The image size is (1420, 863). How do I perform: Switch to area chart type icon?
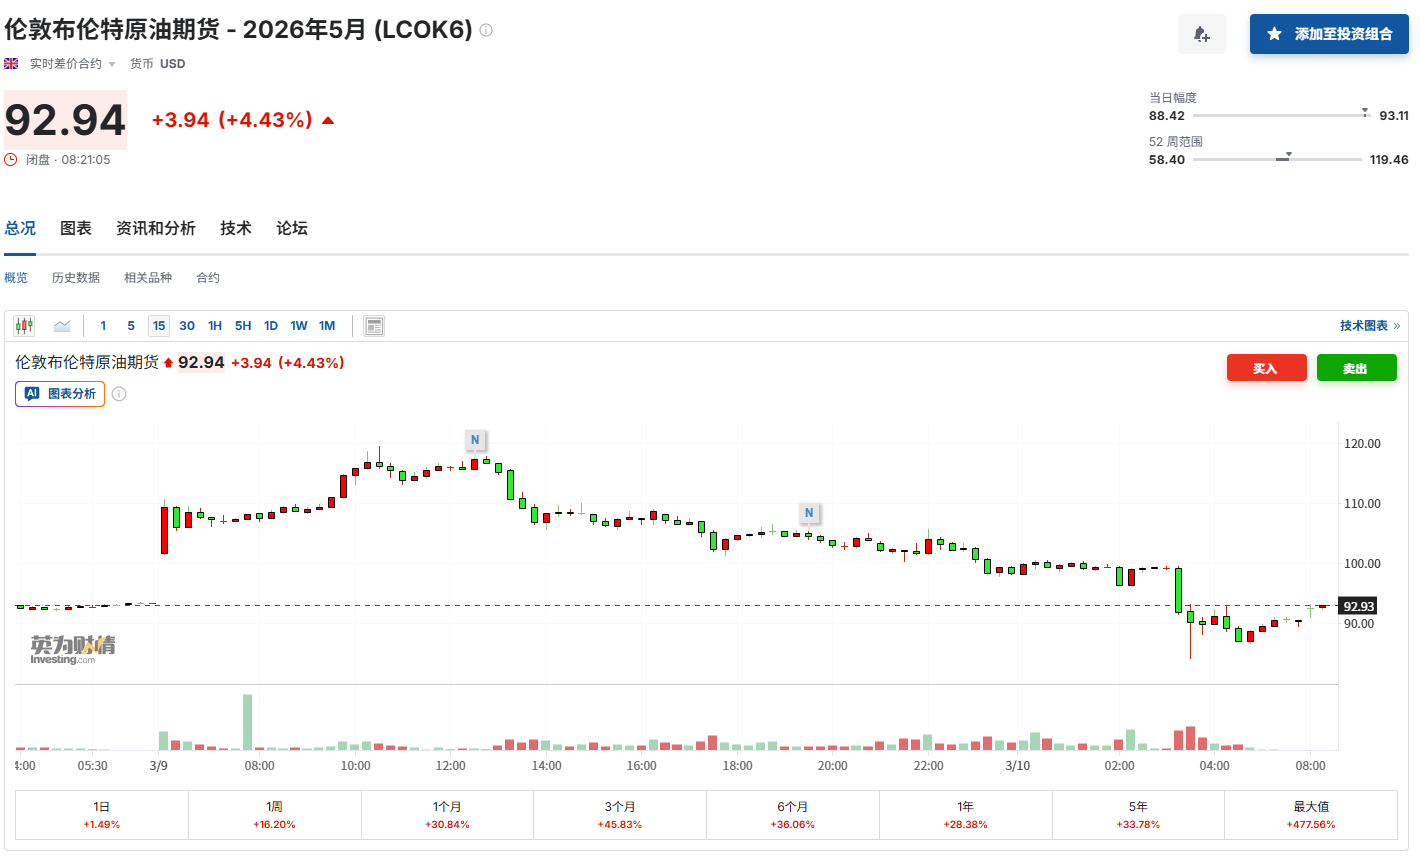pyautogui.click(x=62, y=326)
